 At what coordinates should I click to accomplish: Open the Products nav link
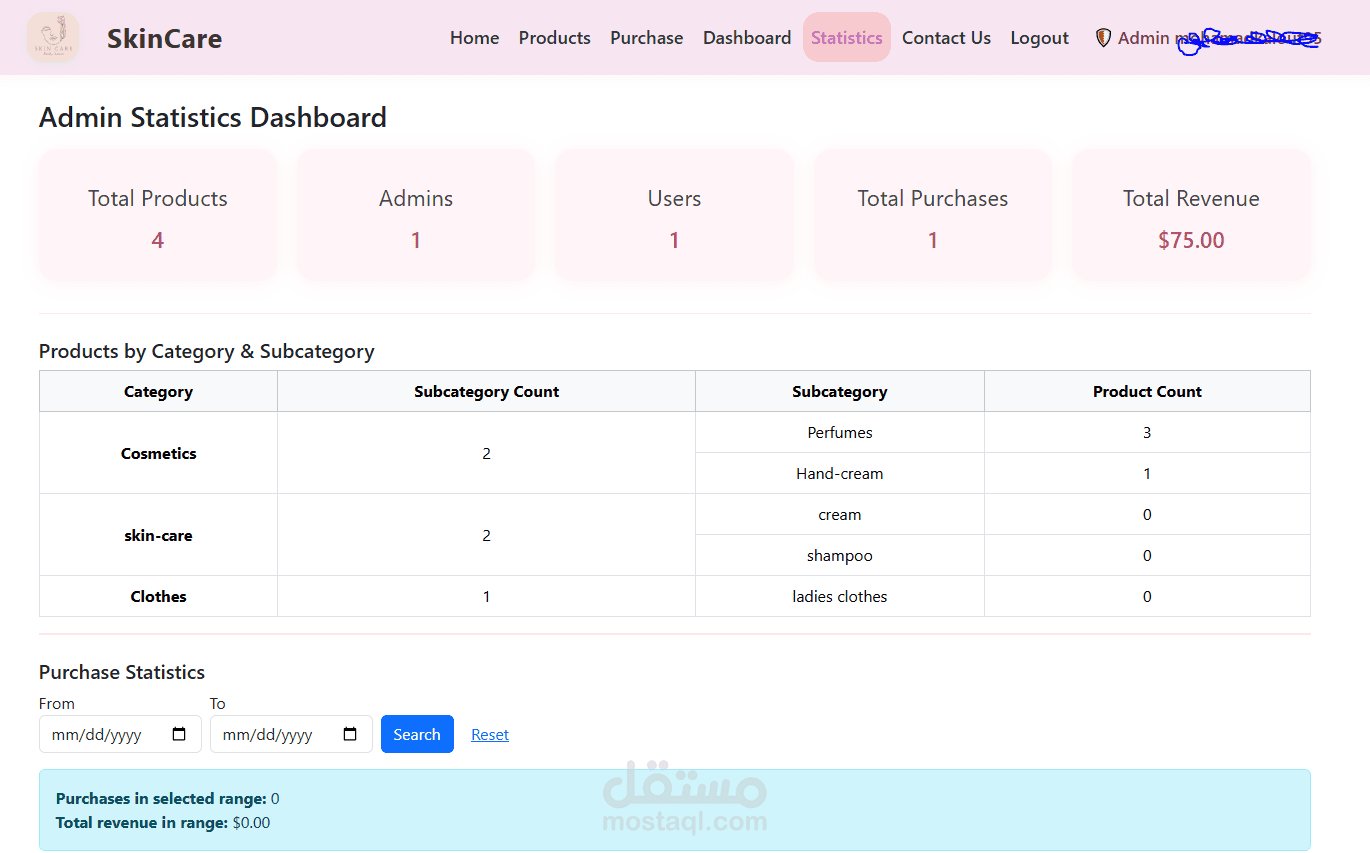pos(554,38)
